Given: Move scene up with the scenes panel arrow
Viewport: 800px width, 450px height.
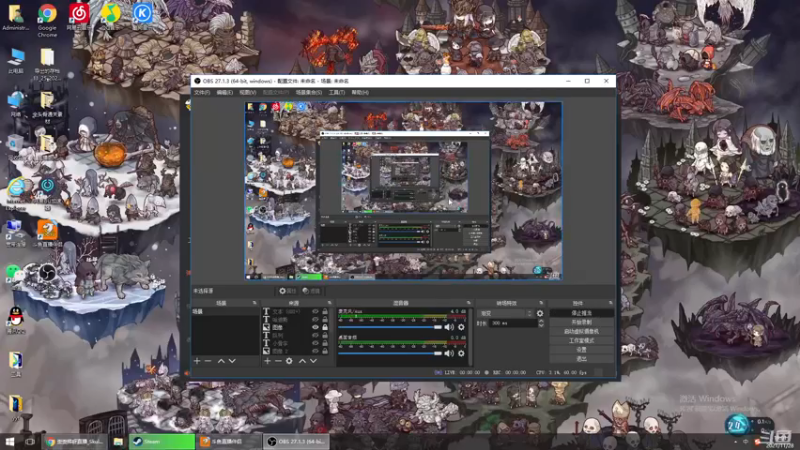Looking at the screenshot, I should (221, 361).
